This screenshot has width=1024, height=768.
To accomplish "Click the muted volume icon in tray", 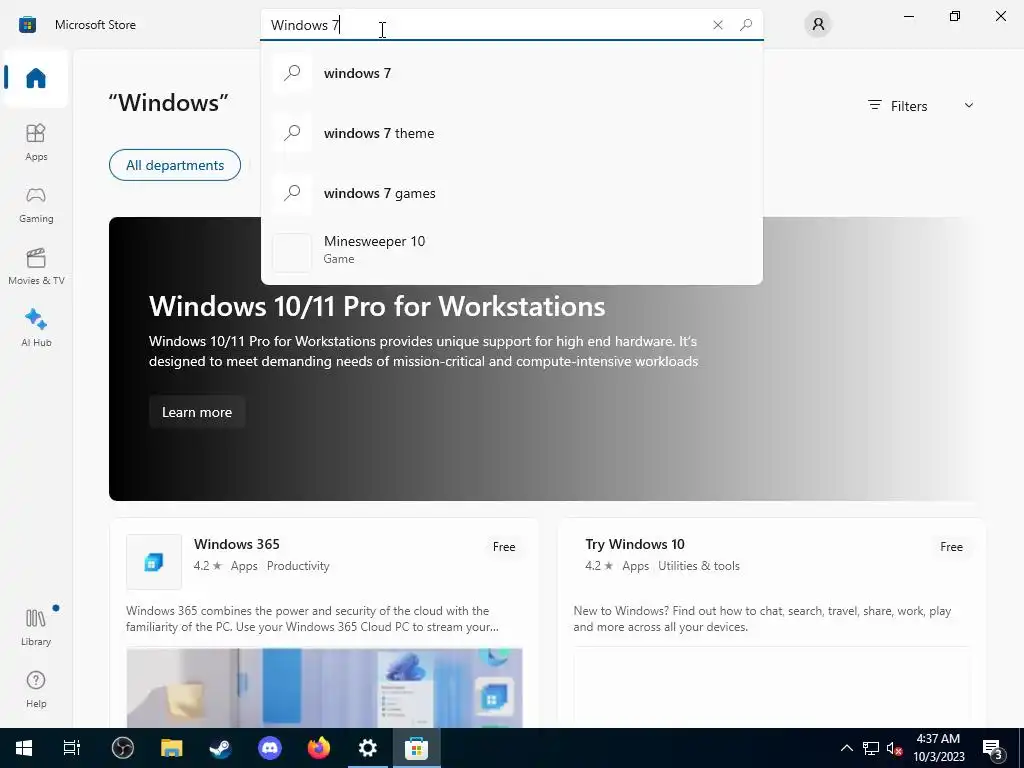I will 895,748.
